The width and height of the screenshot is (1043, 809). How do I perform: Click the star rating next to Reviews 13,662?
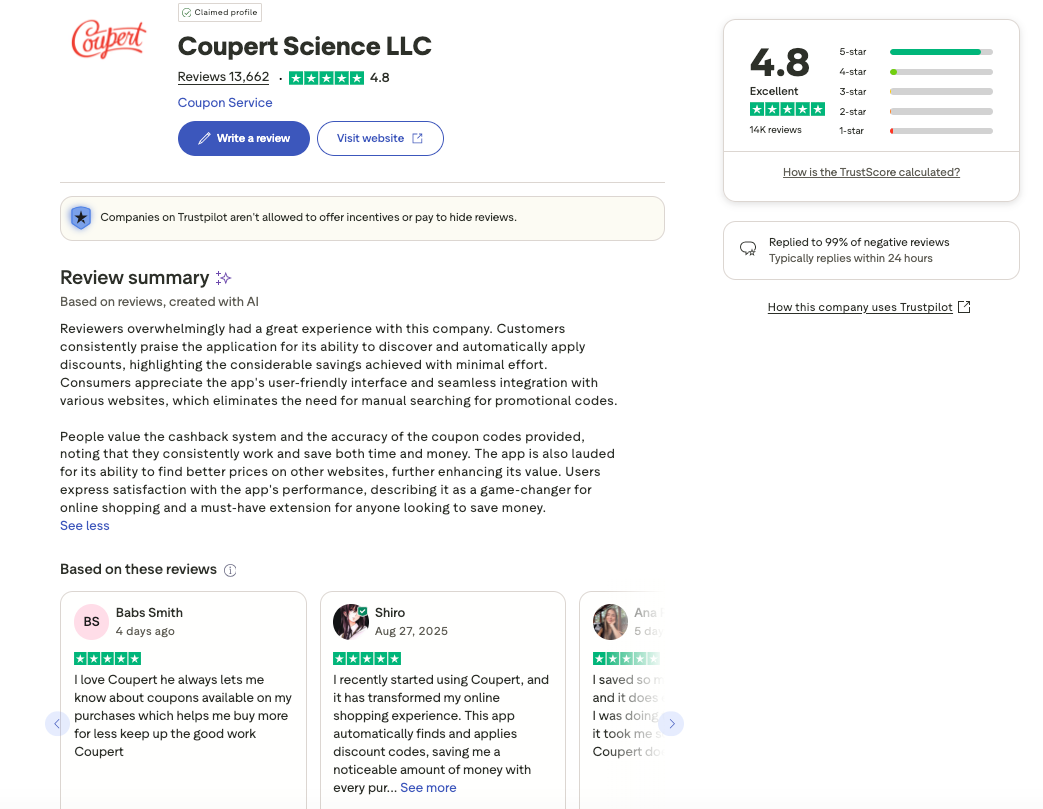327,78
